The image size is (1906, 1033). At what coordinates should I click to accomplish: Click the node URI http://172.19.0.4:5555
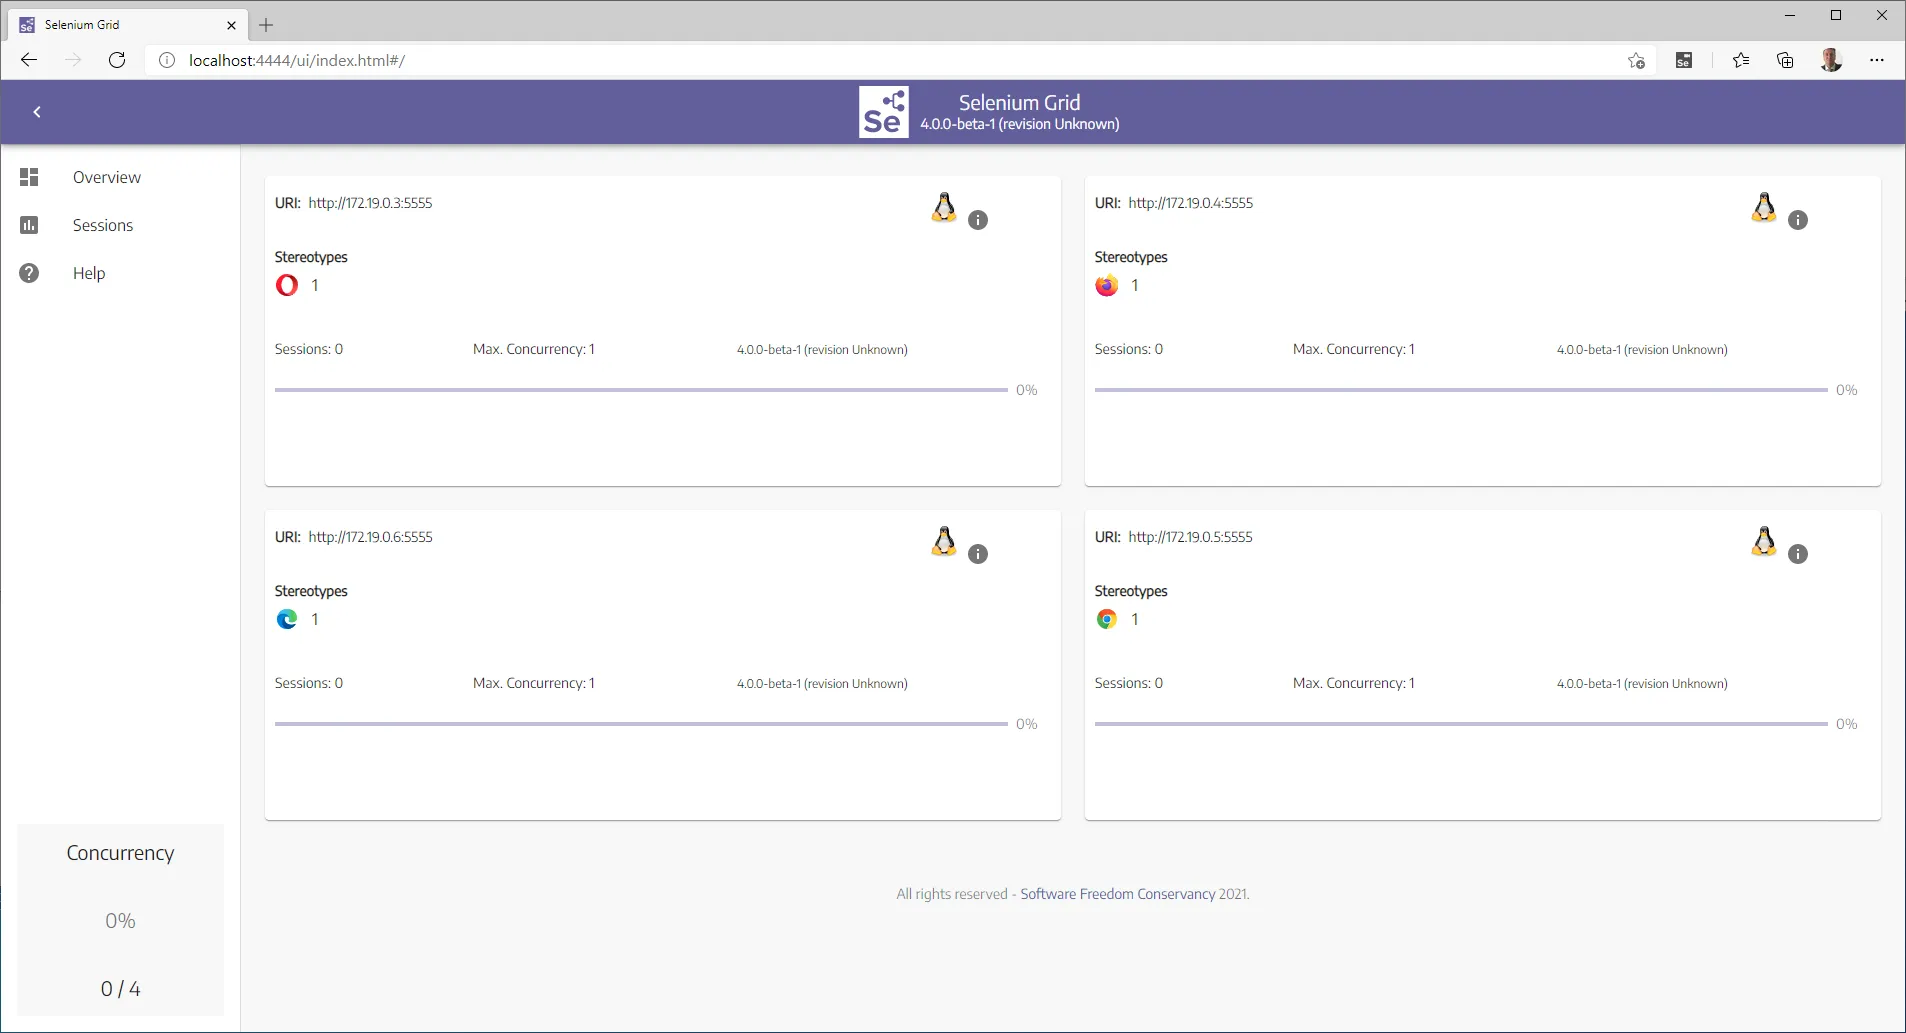(x=1190, y=203)
